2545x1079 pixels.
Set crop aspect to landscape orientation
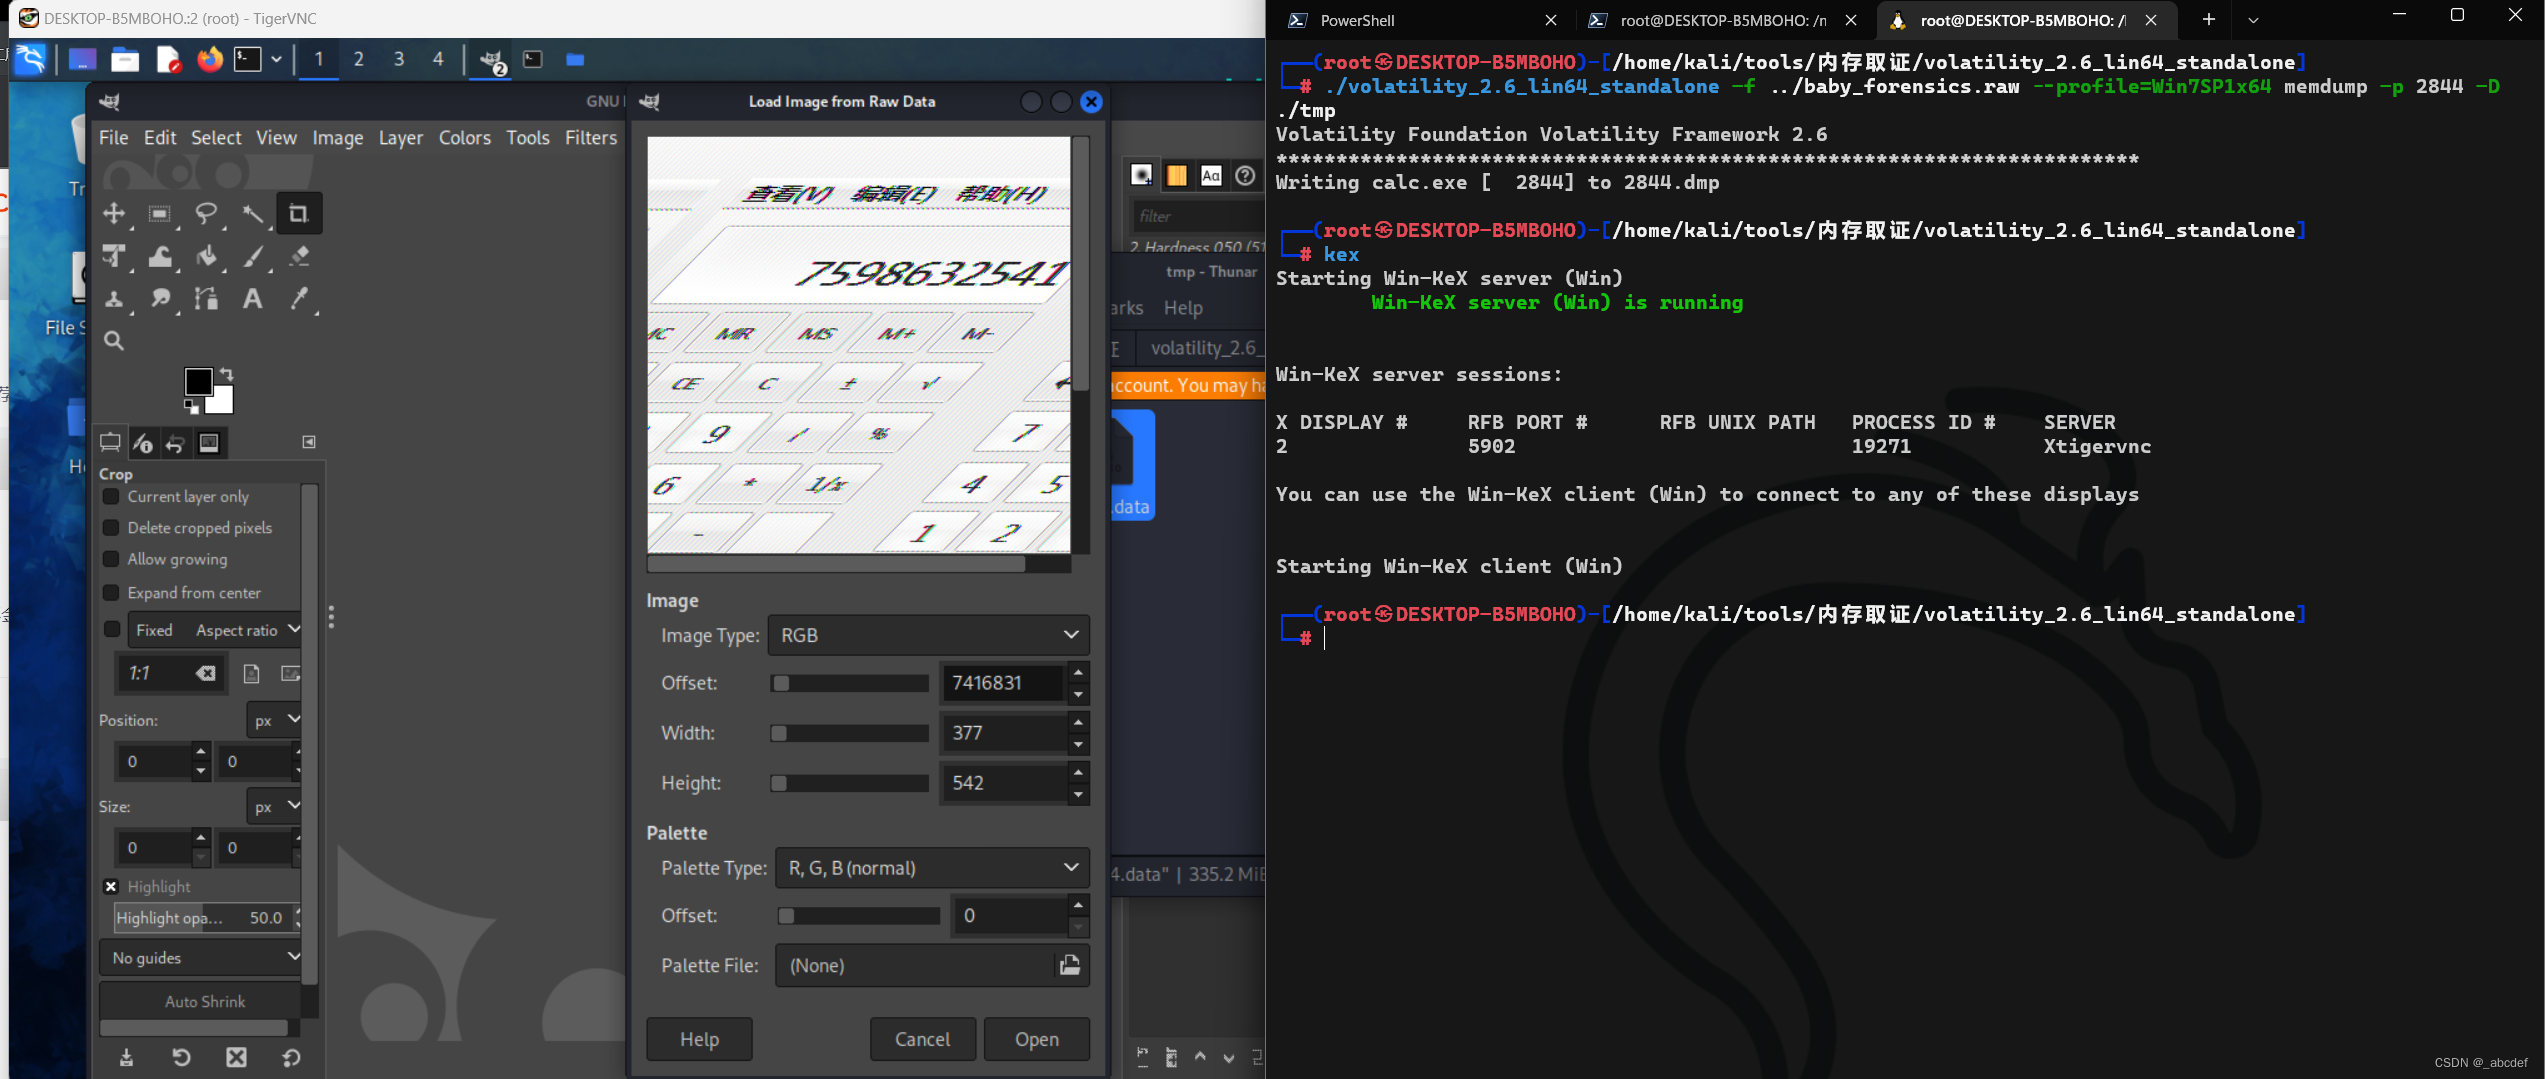pos(290,674)
